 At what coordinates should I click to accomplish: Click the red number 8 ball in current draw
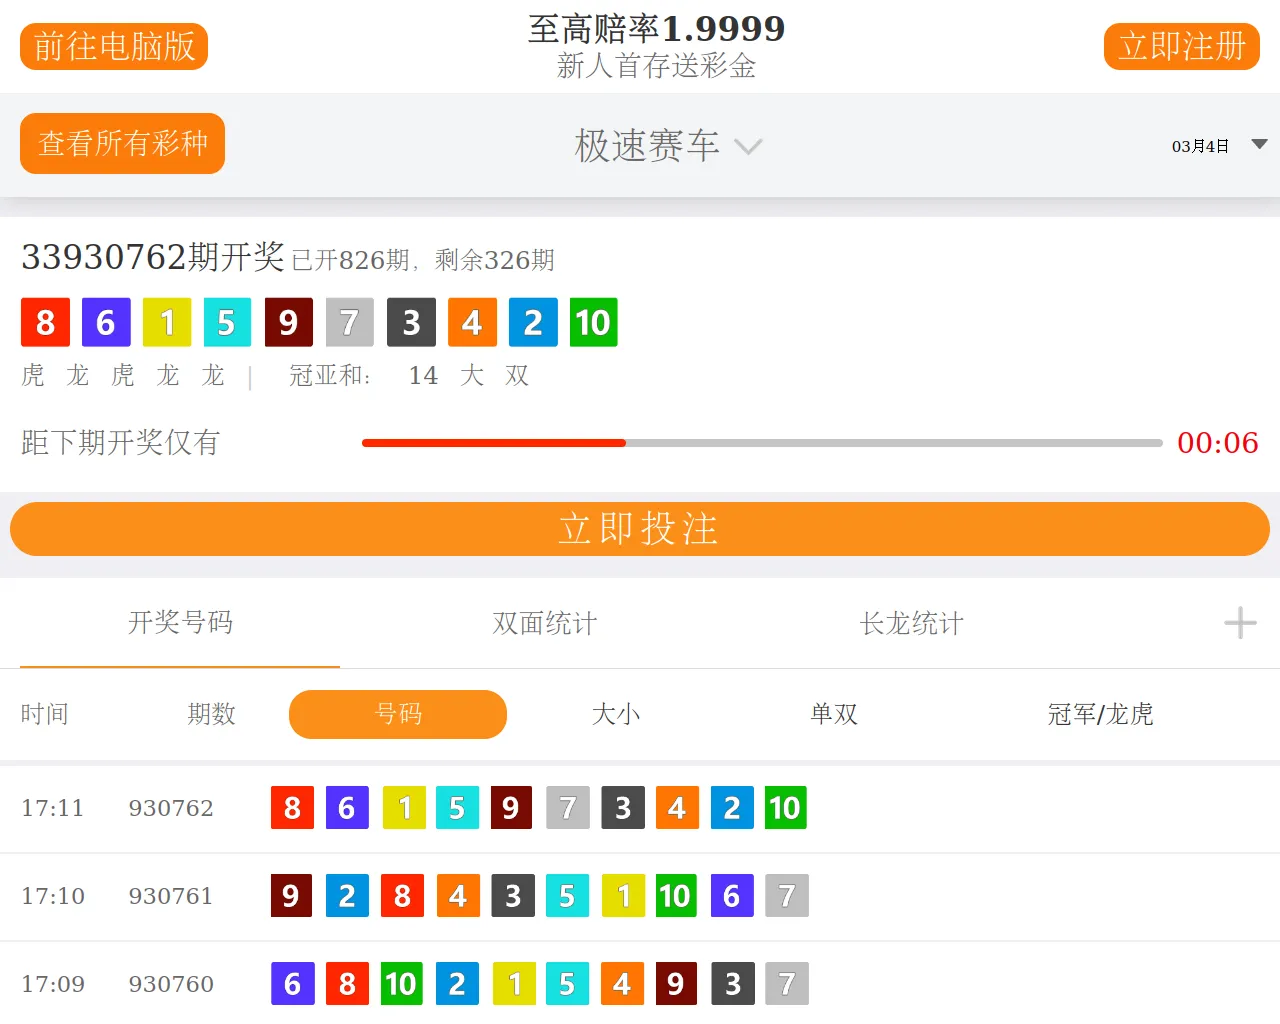(x=45, y=322)
